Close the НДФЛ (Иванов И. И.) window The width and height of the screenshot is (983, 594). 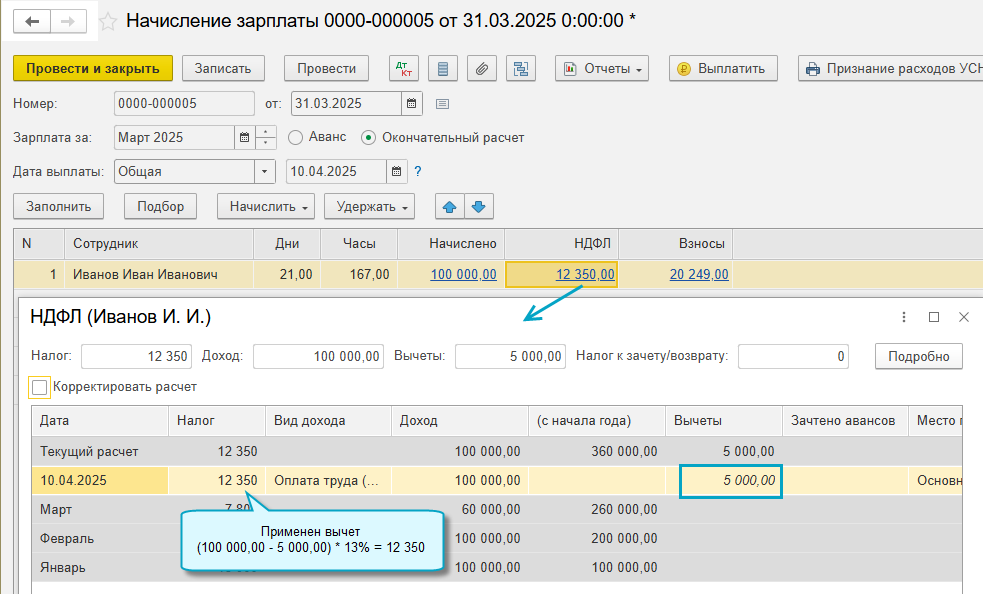coord(964,317)
